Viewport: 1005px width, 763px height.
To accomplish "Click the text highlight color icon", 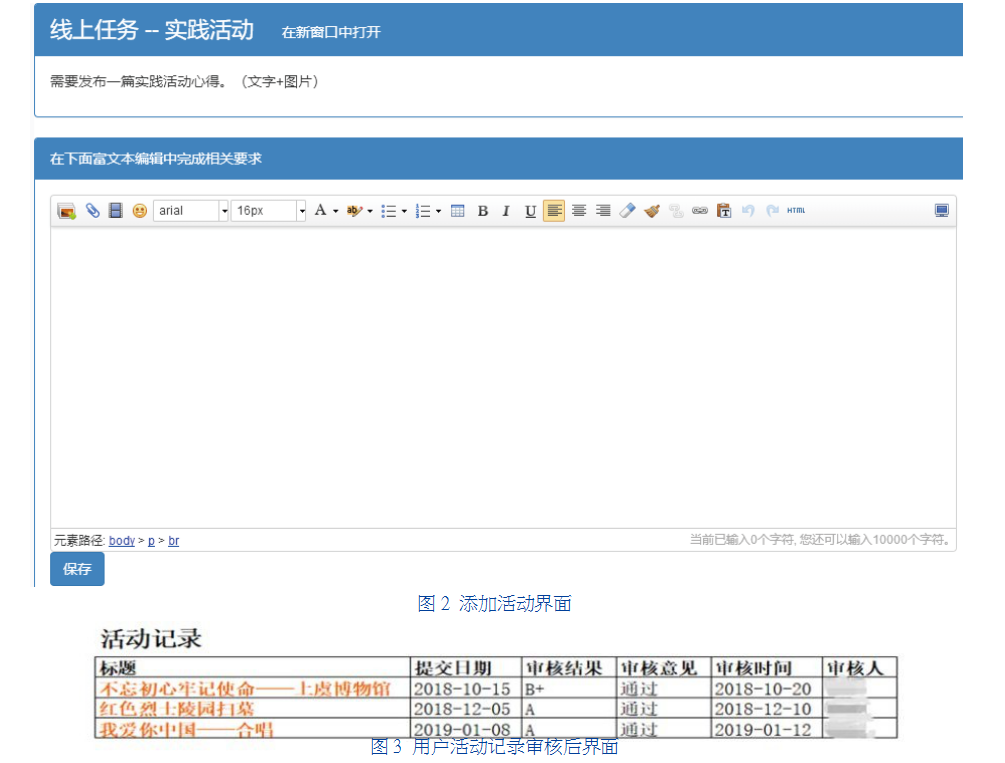I will pos(354,211).
